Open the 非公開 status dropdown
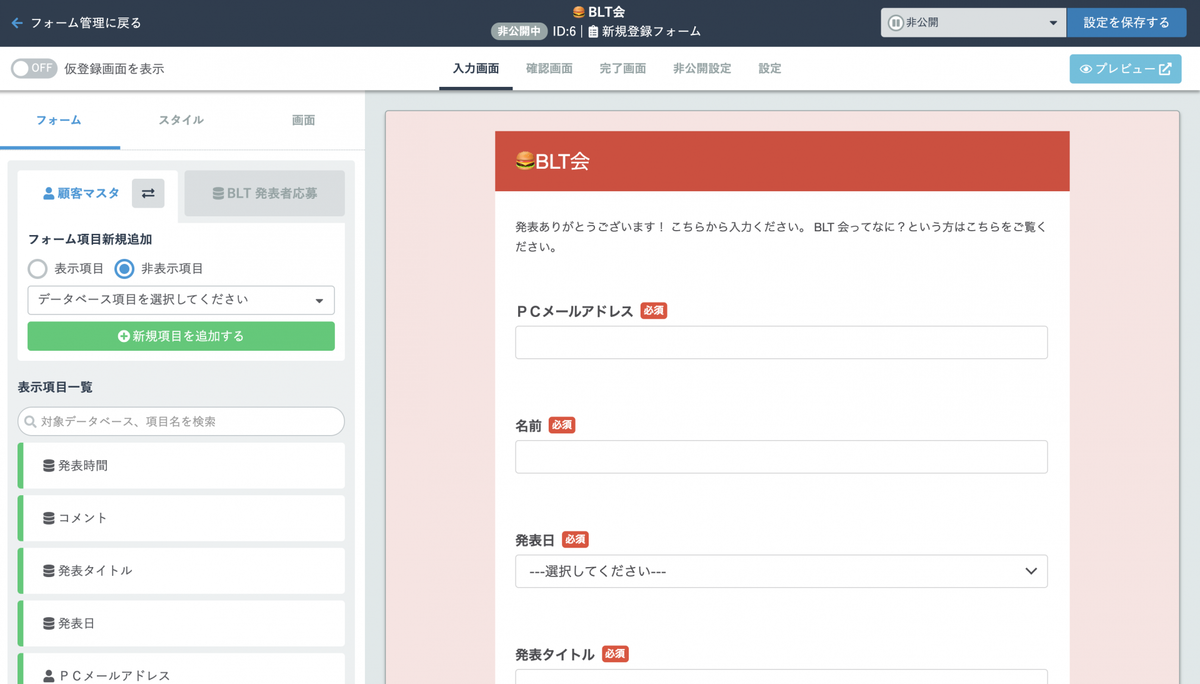Screen dimensions: 1200x684 click(x=972, y=21)
